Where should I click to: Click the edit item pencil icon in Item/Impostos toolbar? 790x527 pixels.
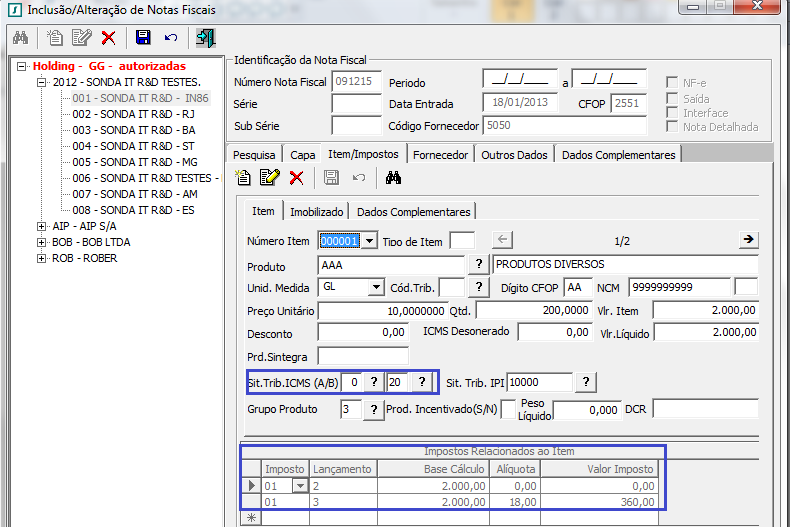click(x=269, y=178)
